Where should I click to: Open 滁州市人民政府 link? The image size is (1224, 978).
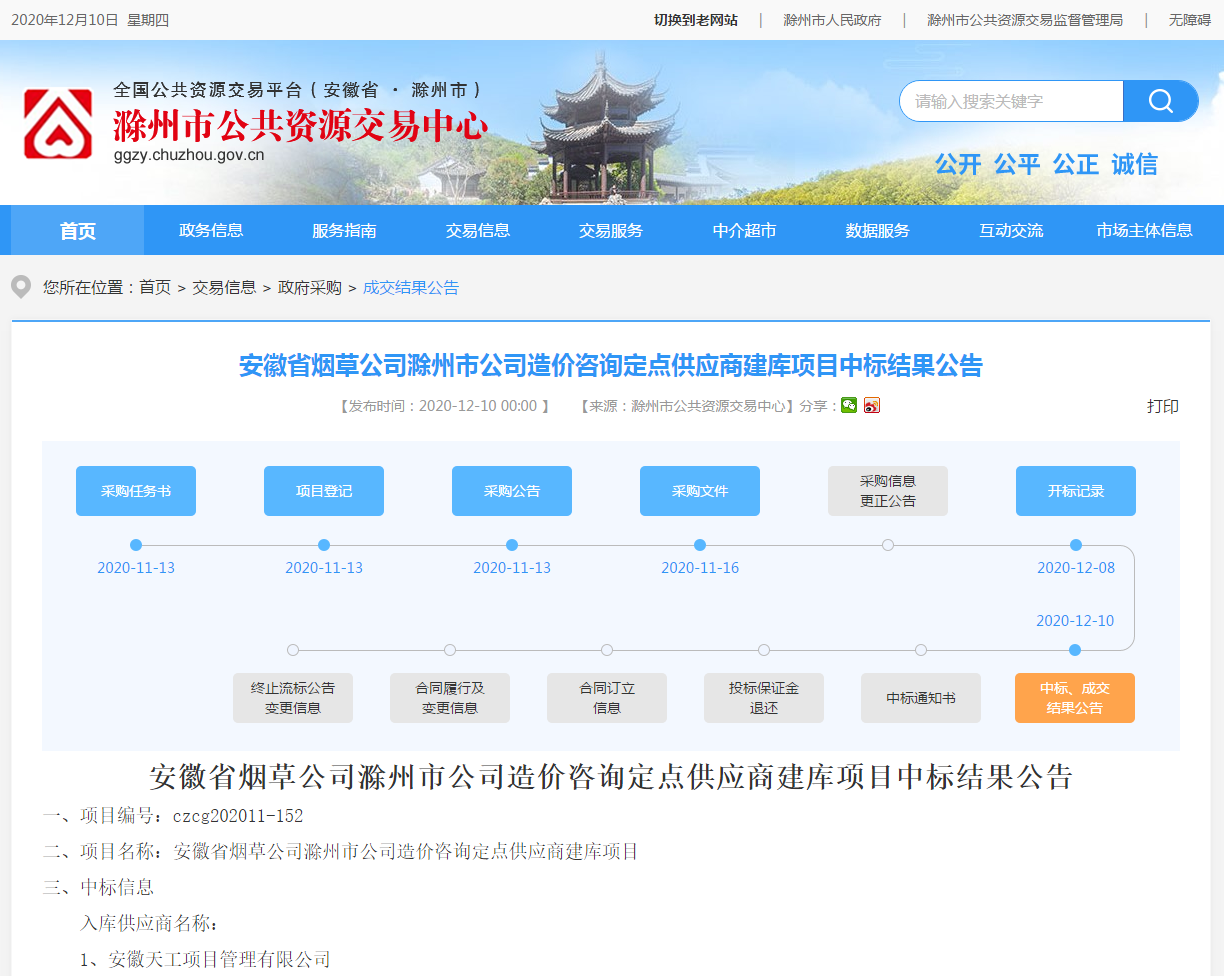click(832, 20)
